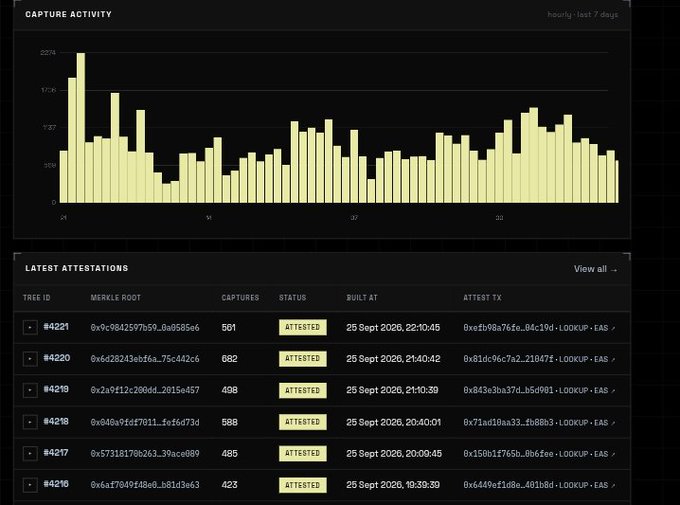Click the 'hourly · last 7 days' label

(582, 14)
